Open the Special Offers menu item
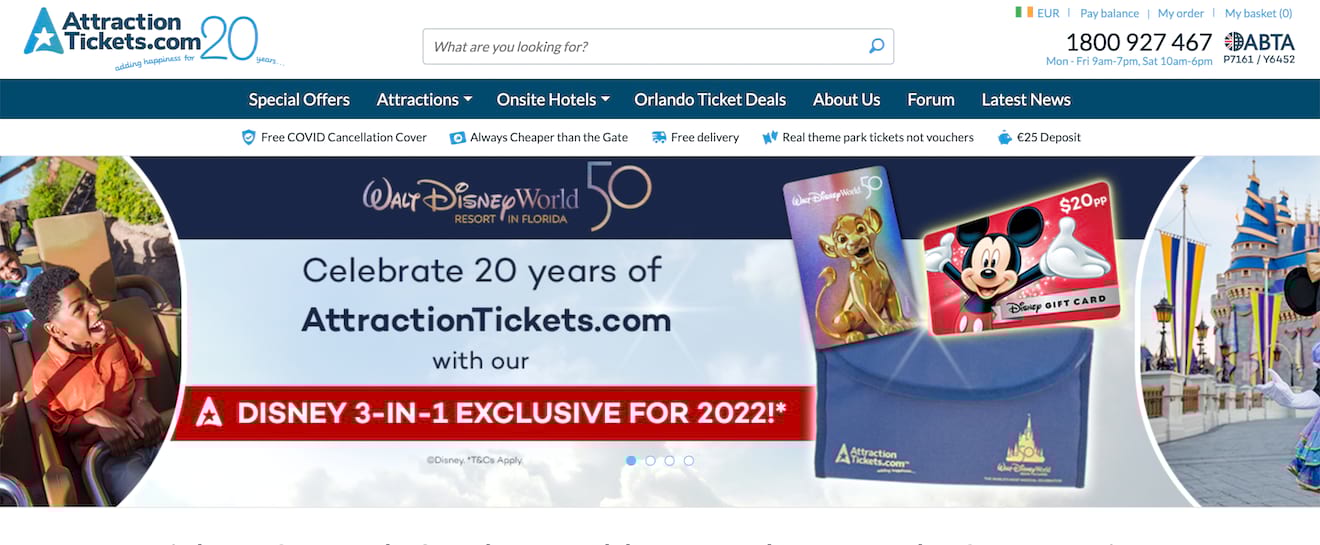 (299, 99)
